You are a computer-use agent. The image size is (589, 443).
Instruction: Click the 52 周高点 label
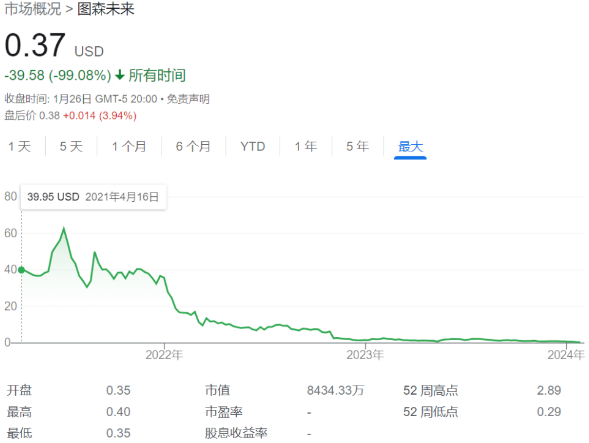click(x=431, y=390)
